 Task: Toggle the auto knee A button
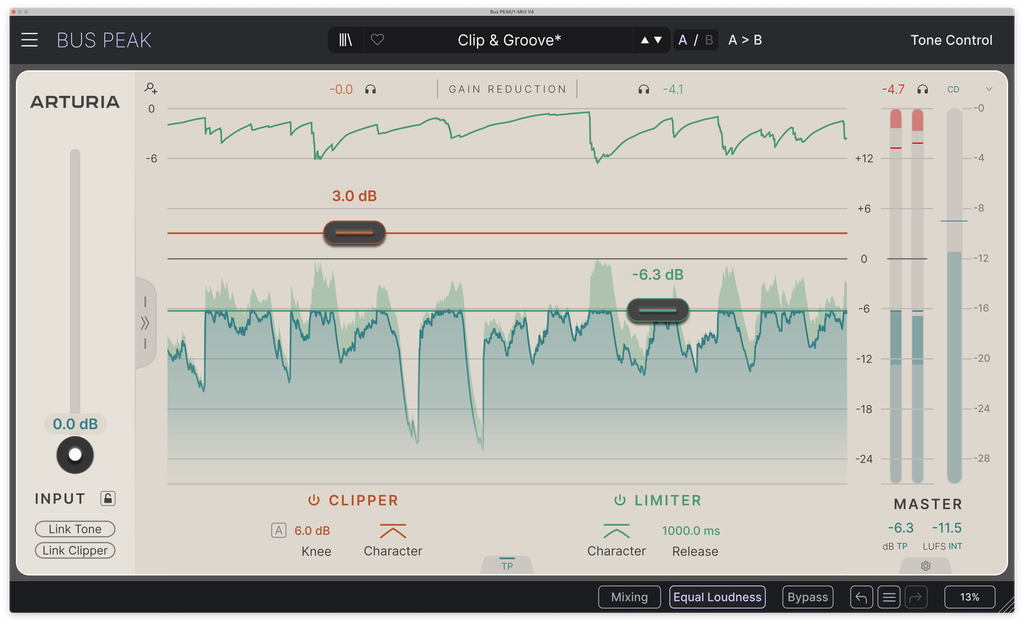click(x=279, y=531)
